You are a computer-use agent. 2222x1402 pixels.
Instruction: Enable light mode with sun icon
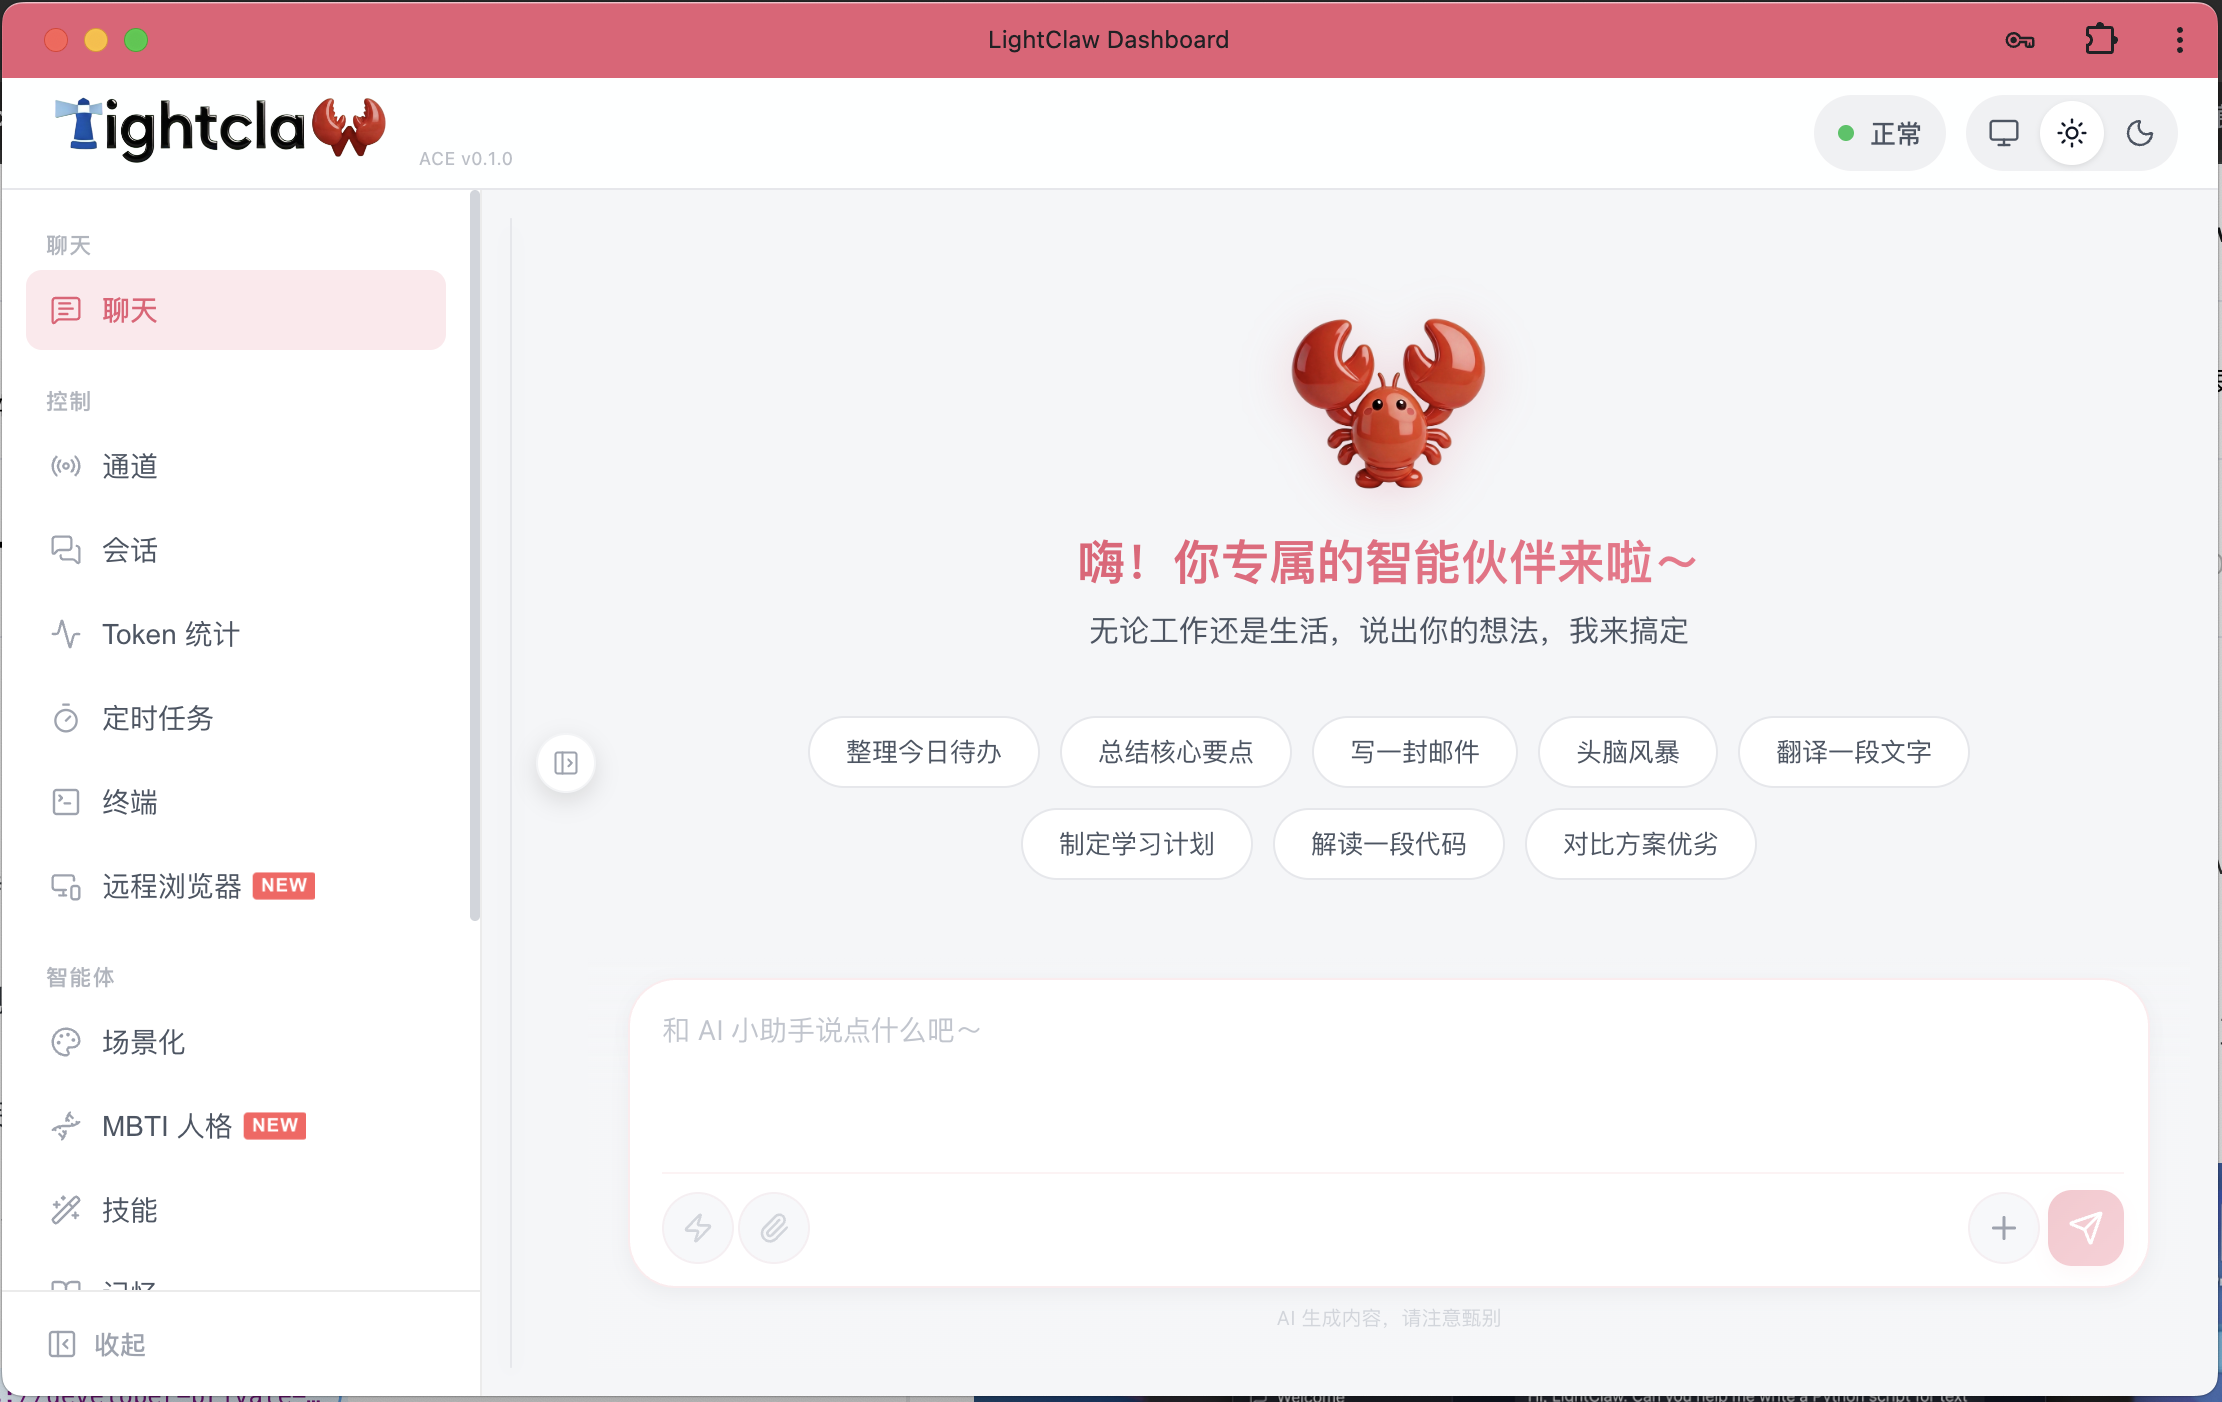[x=2072, y=132]
